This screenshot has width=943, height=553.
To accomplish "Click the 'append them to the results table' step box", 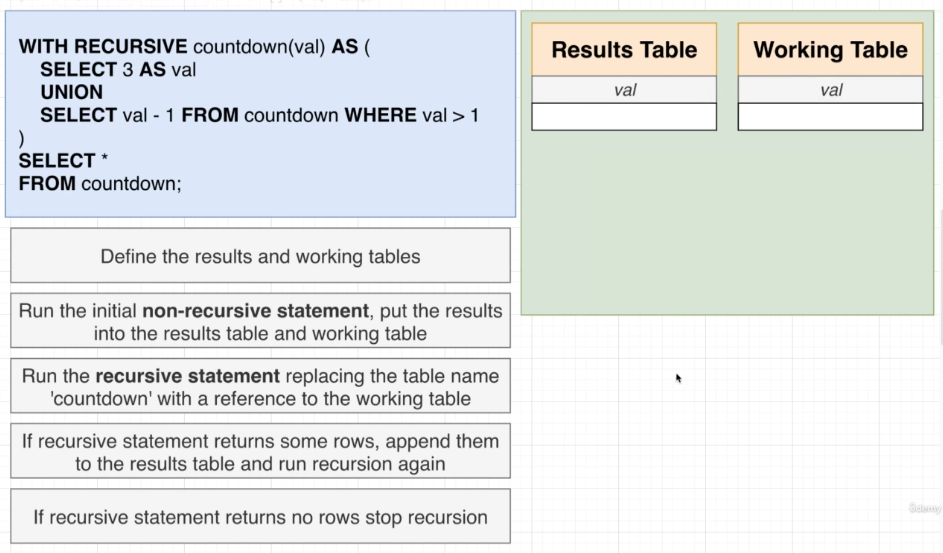I will click(x=260, y=452).
